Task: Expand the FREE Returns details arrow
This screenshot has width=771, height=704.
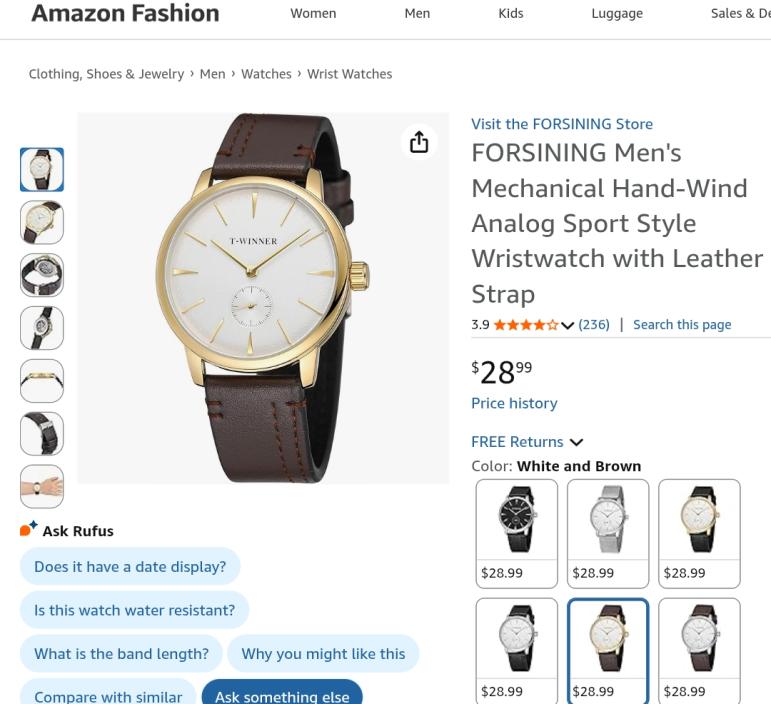Action: [x=576, y=442]
